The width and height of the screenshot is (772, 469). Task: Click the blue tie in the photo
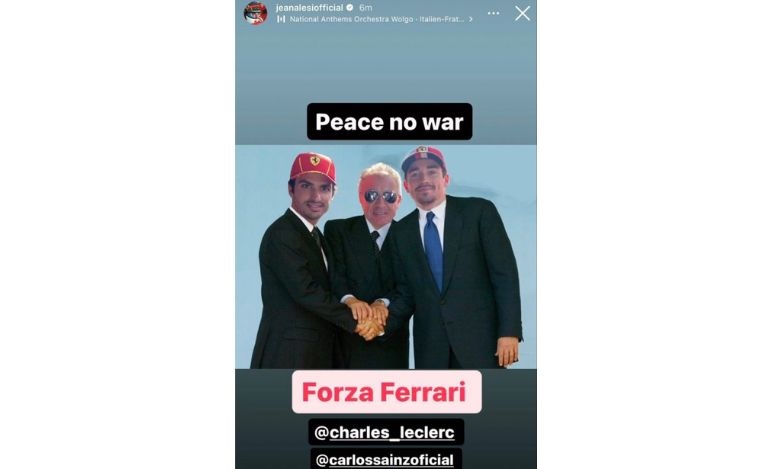click(x=433, y=250)
